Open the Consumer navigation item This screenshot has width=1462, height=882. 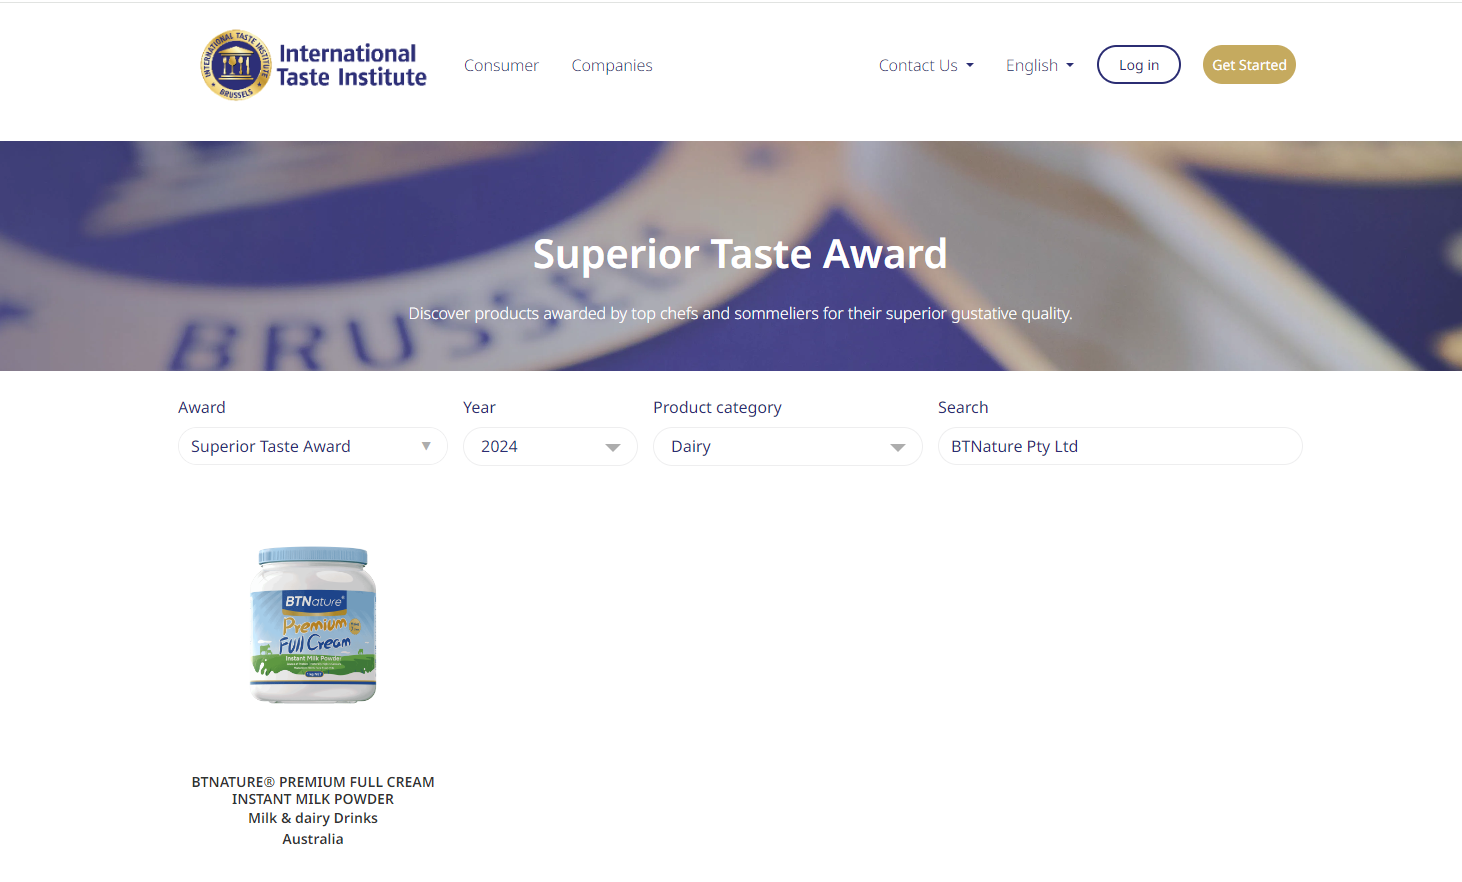pos(501,65)
